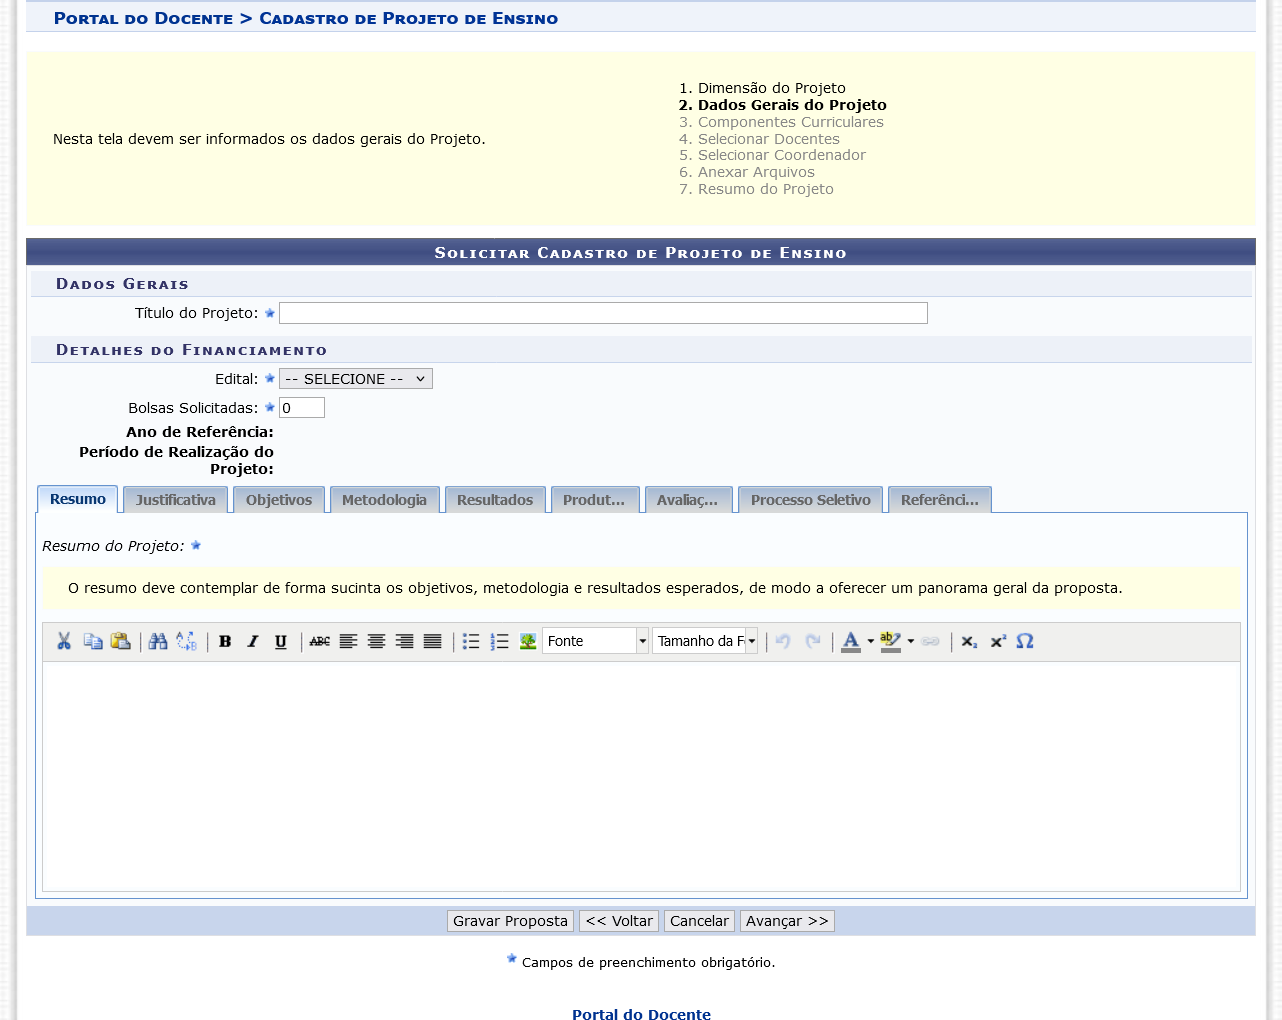Toggle Italic formatting

(253, 641)
